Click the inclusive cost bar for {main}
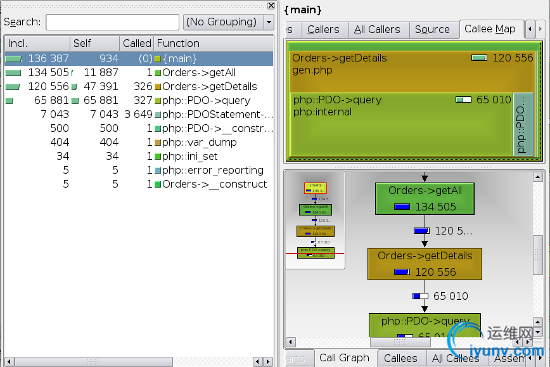 click(x=14, y=59)
